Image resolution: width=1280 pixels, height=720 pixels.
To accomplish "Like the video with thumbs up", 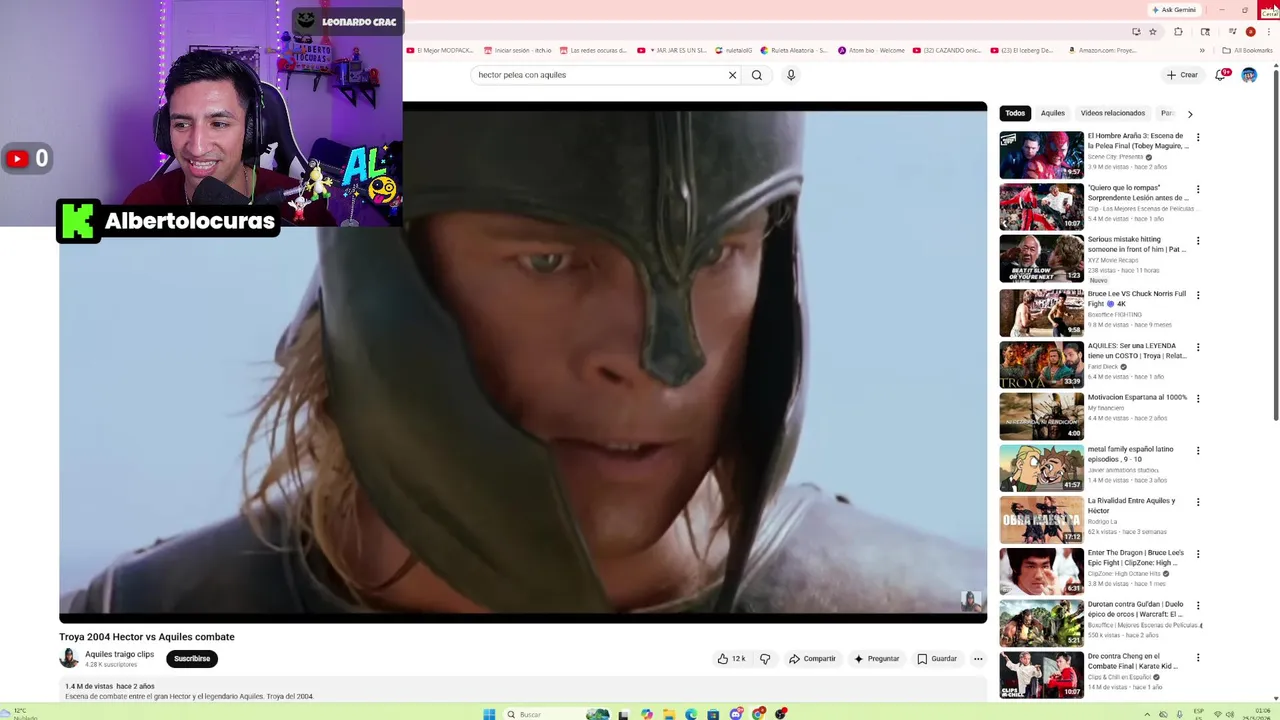I will coord(731,659).
